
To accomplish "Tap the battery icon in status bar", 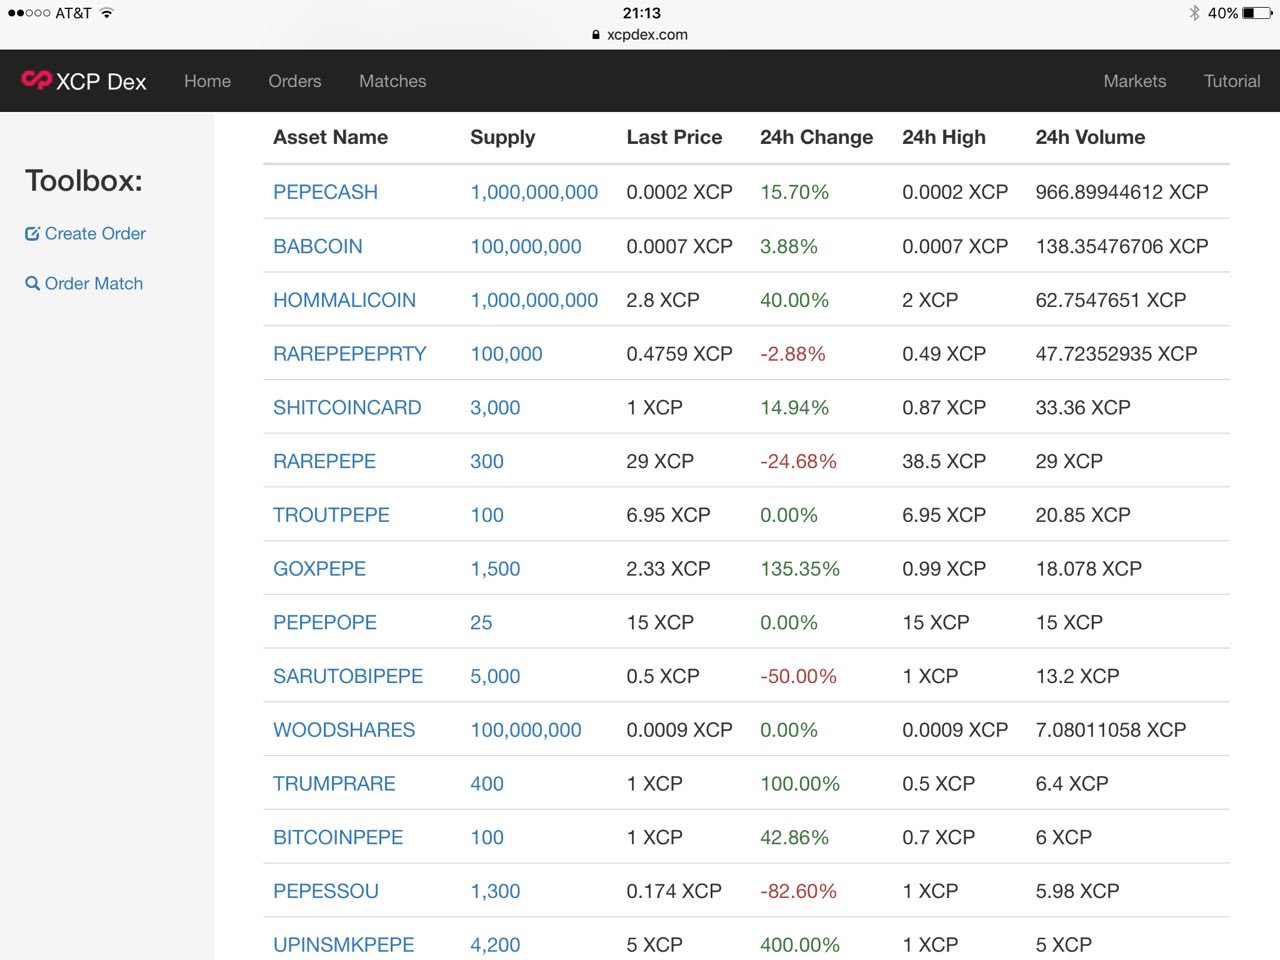I will click(x=1257, y=13).
